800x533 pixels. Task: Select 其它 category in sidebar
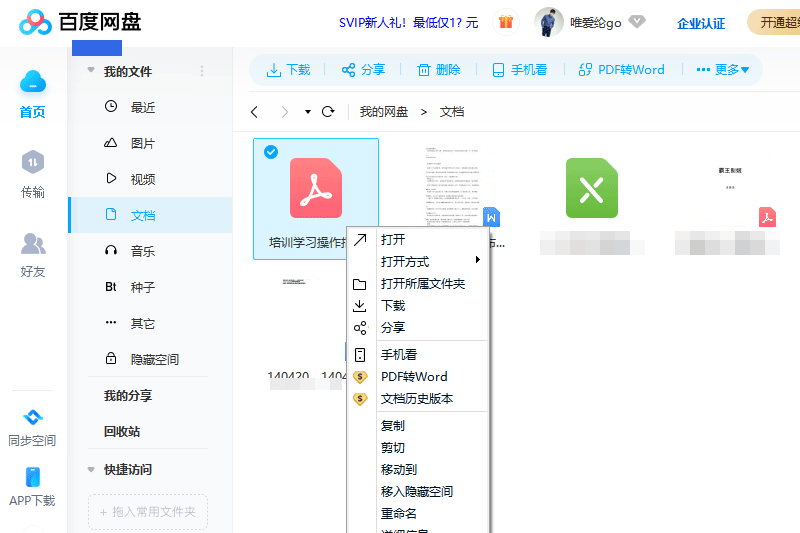pyautogui.click(x=151, y=323)
